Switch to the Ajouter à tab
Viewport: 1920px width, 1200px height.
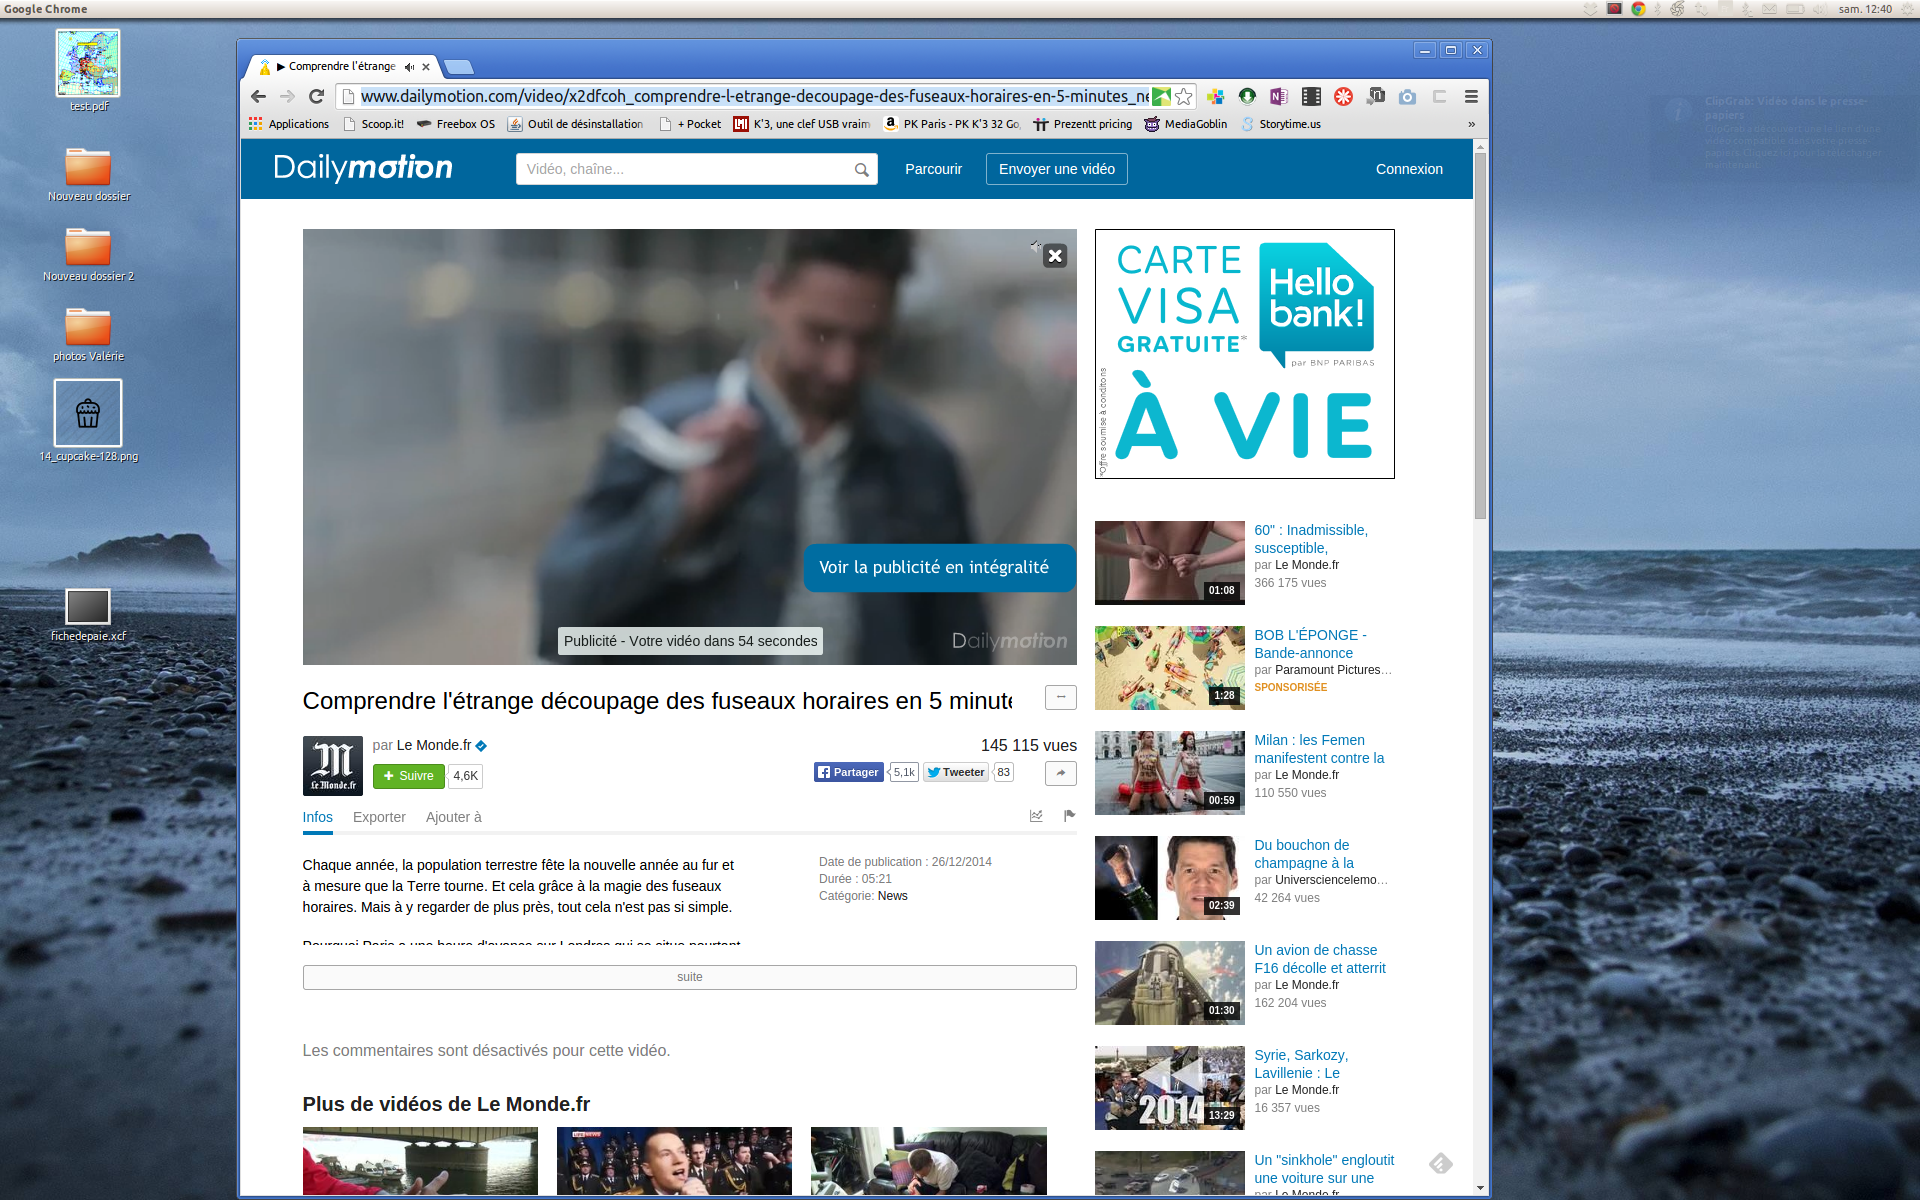(x=454, y=817)
